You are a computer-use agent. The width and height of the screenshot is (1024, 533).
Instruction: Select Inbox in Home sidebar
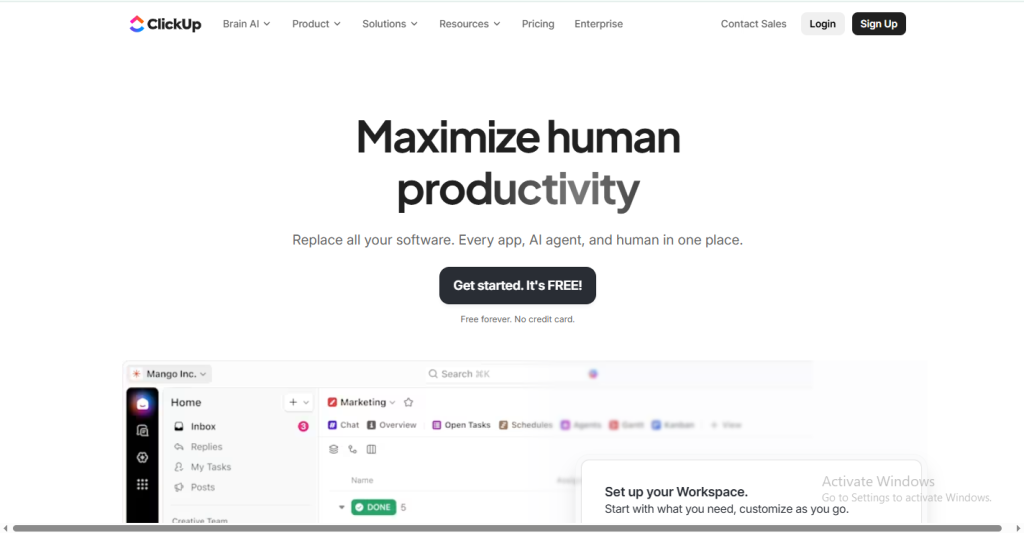click(203, 426)
